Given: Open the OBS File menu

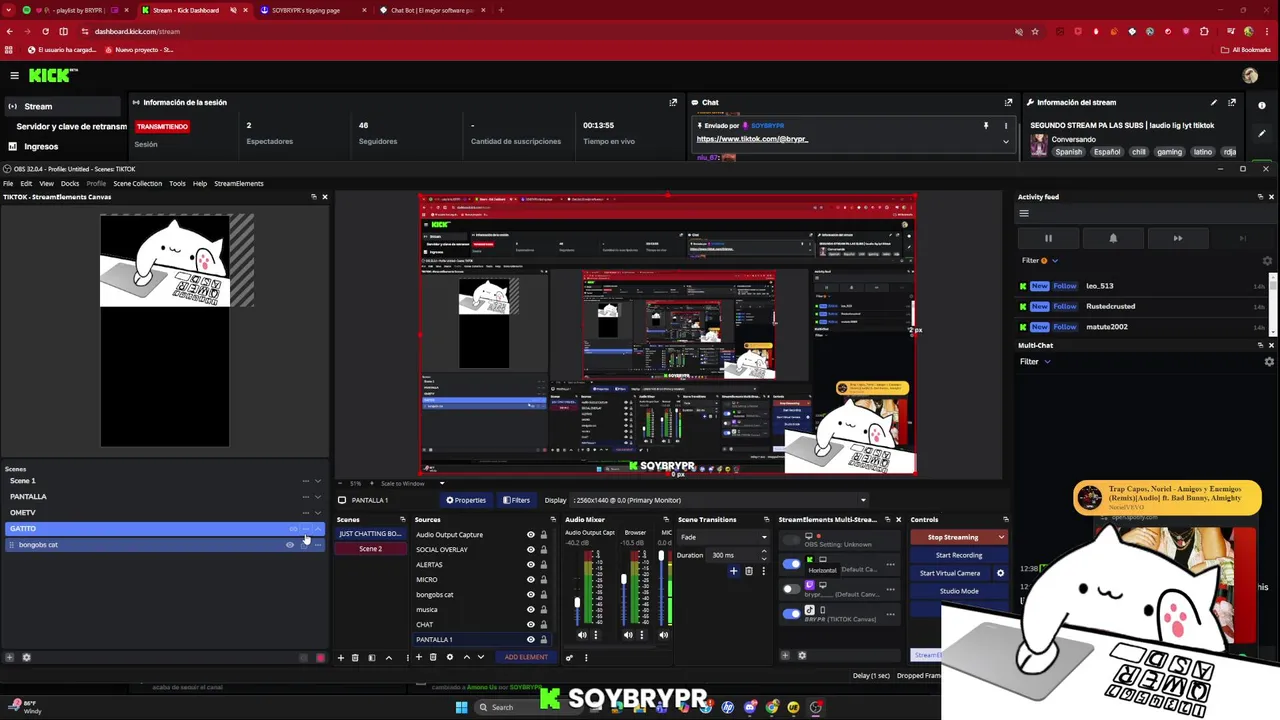Looking at the screenshot, I should (x=8, y=183).
